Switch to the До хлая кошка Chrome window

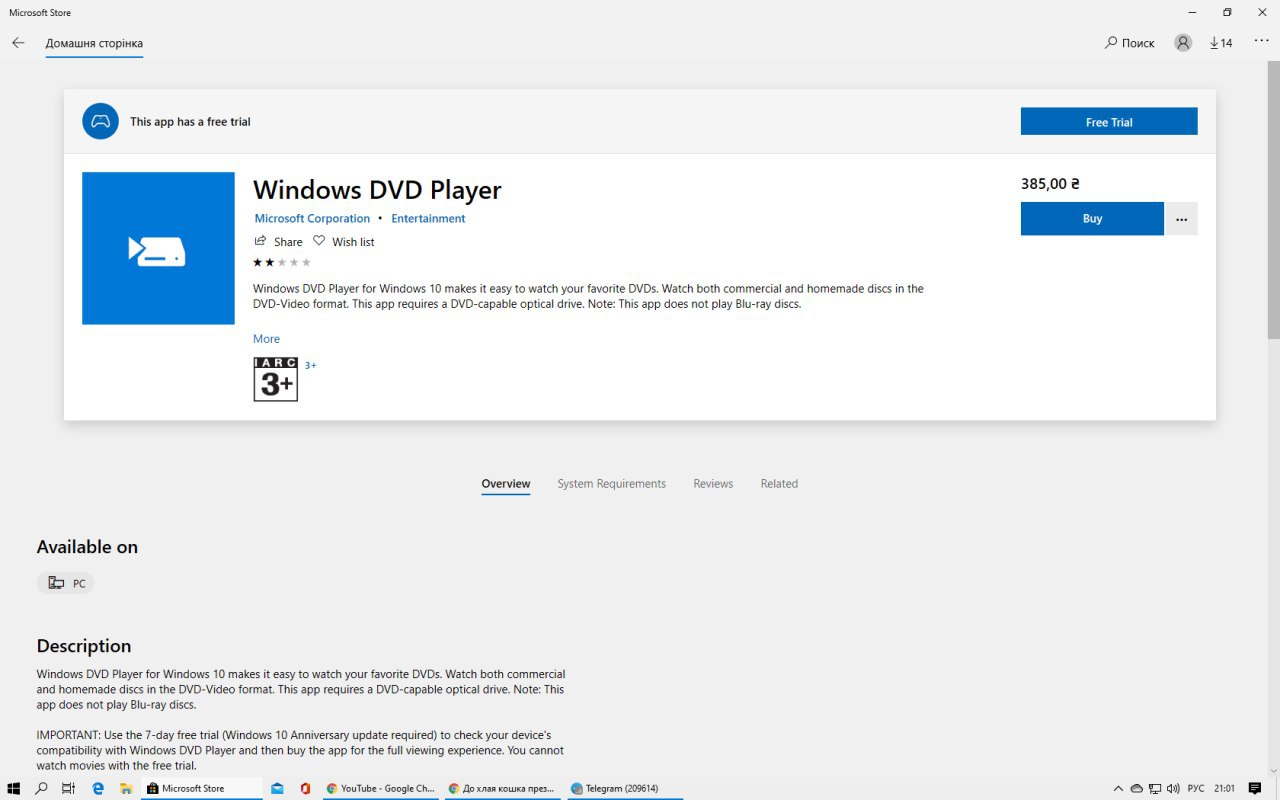(x=503, y=788)
